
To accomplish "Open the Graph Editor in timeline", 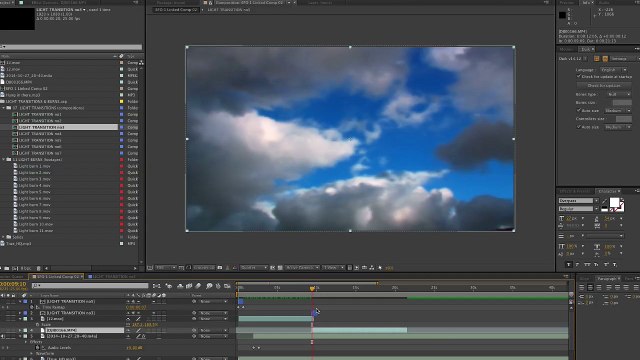I will (227, 286).
